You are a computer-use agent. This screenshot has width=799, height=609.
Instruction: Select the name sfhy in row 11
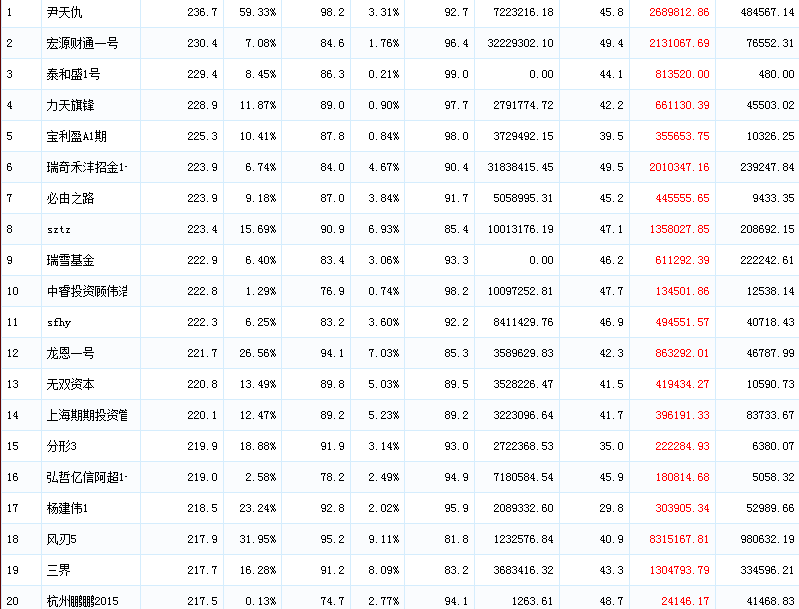point(59,323)
